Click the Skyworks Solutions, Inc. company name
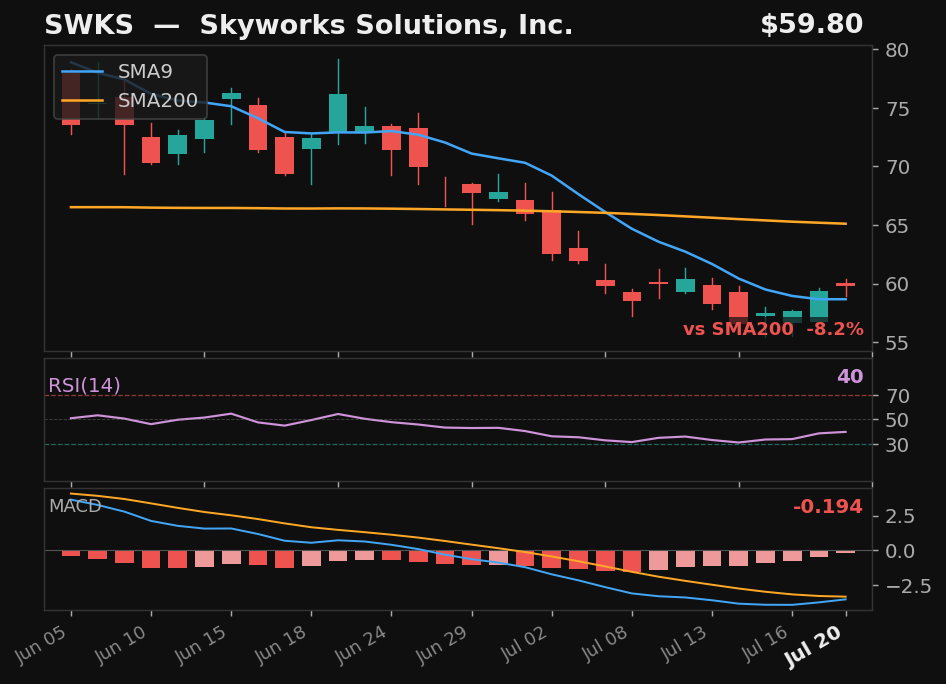 click(386, 25)
